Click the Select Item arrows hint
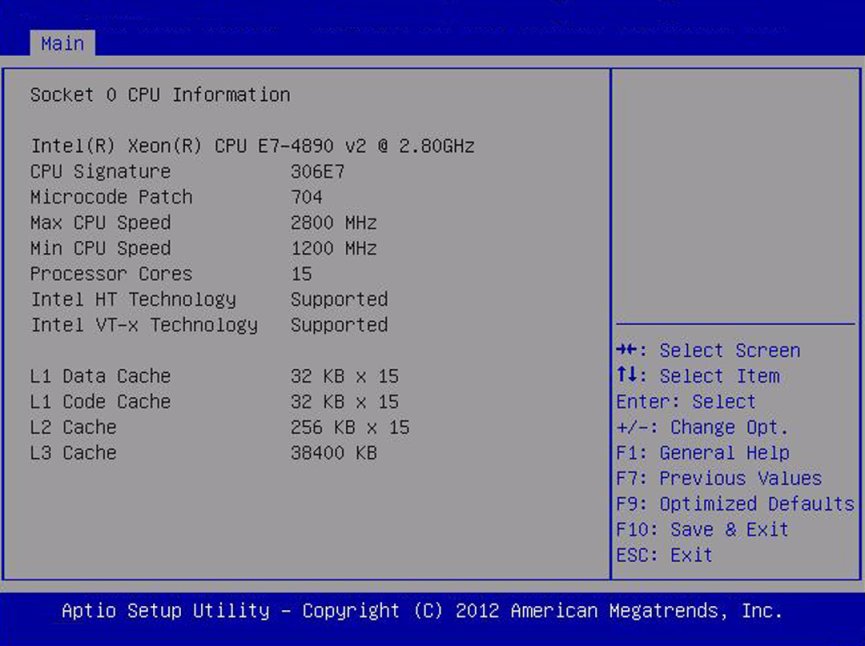The height and width of the screenshot is (646, 865). (x=698, y=376)
